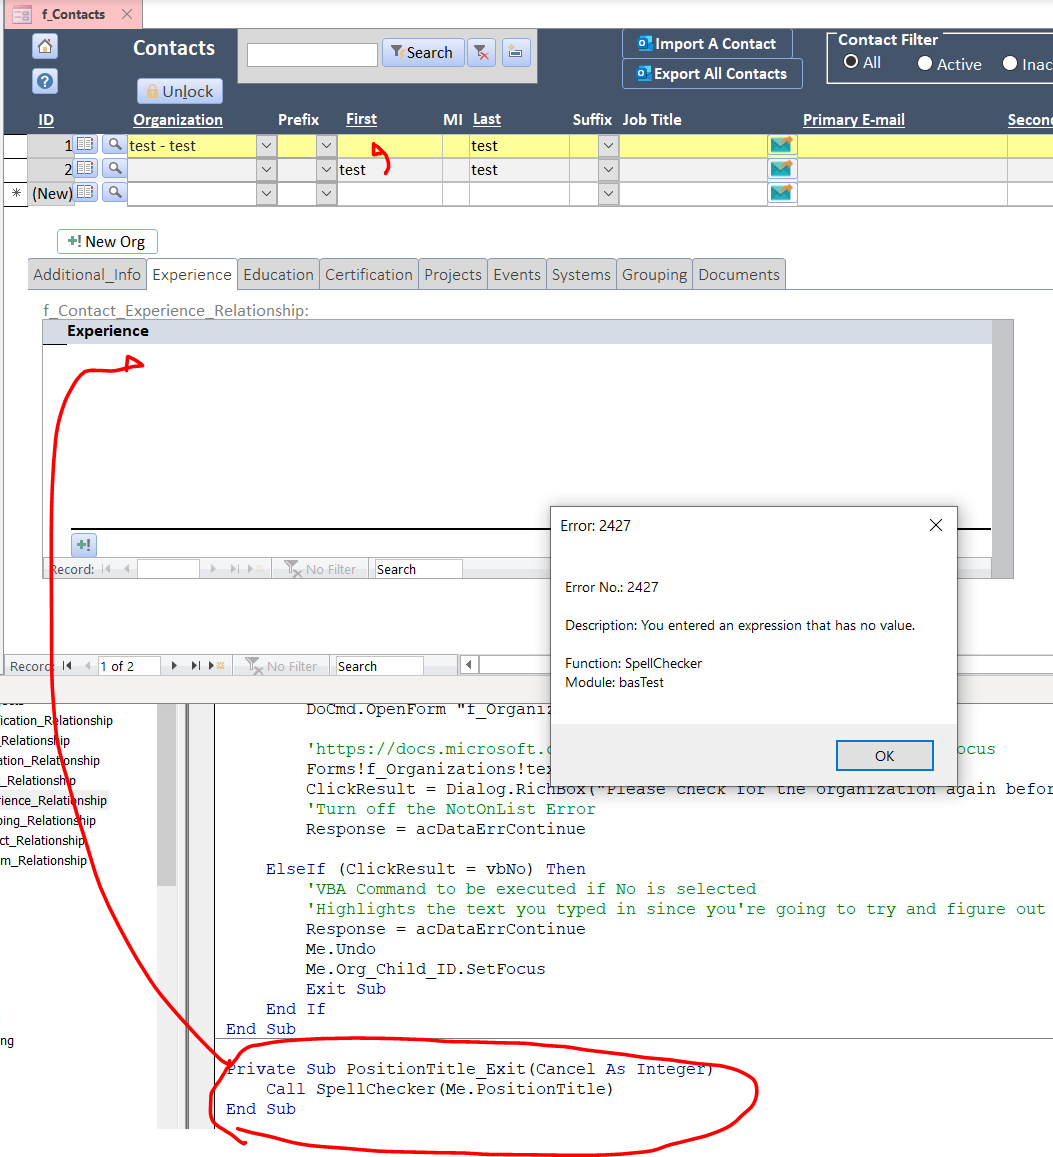The image size is (1053, 1157).
Task: Switch to the Education tab
Action: coord(278,274)
